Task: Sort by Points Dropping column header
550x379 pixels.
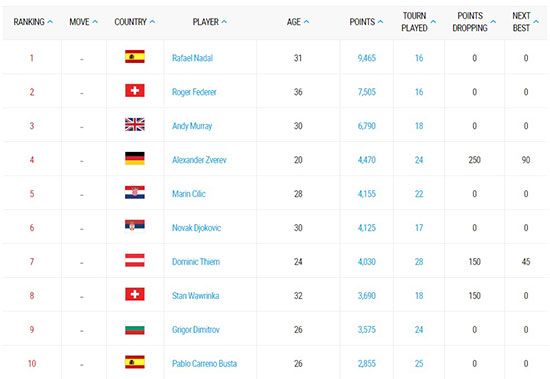Action: [x=474, y=22]
